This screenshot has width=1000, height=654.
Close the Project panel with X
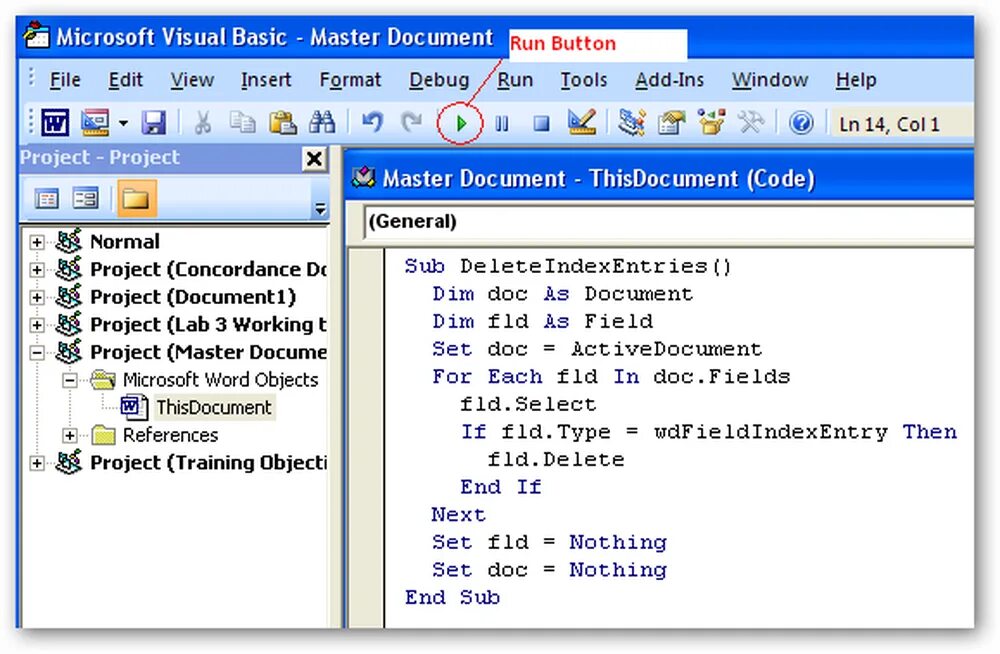[x=314, y=158]
